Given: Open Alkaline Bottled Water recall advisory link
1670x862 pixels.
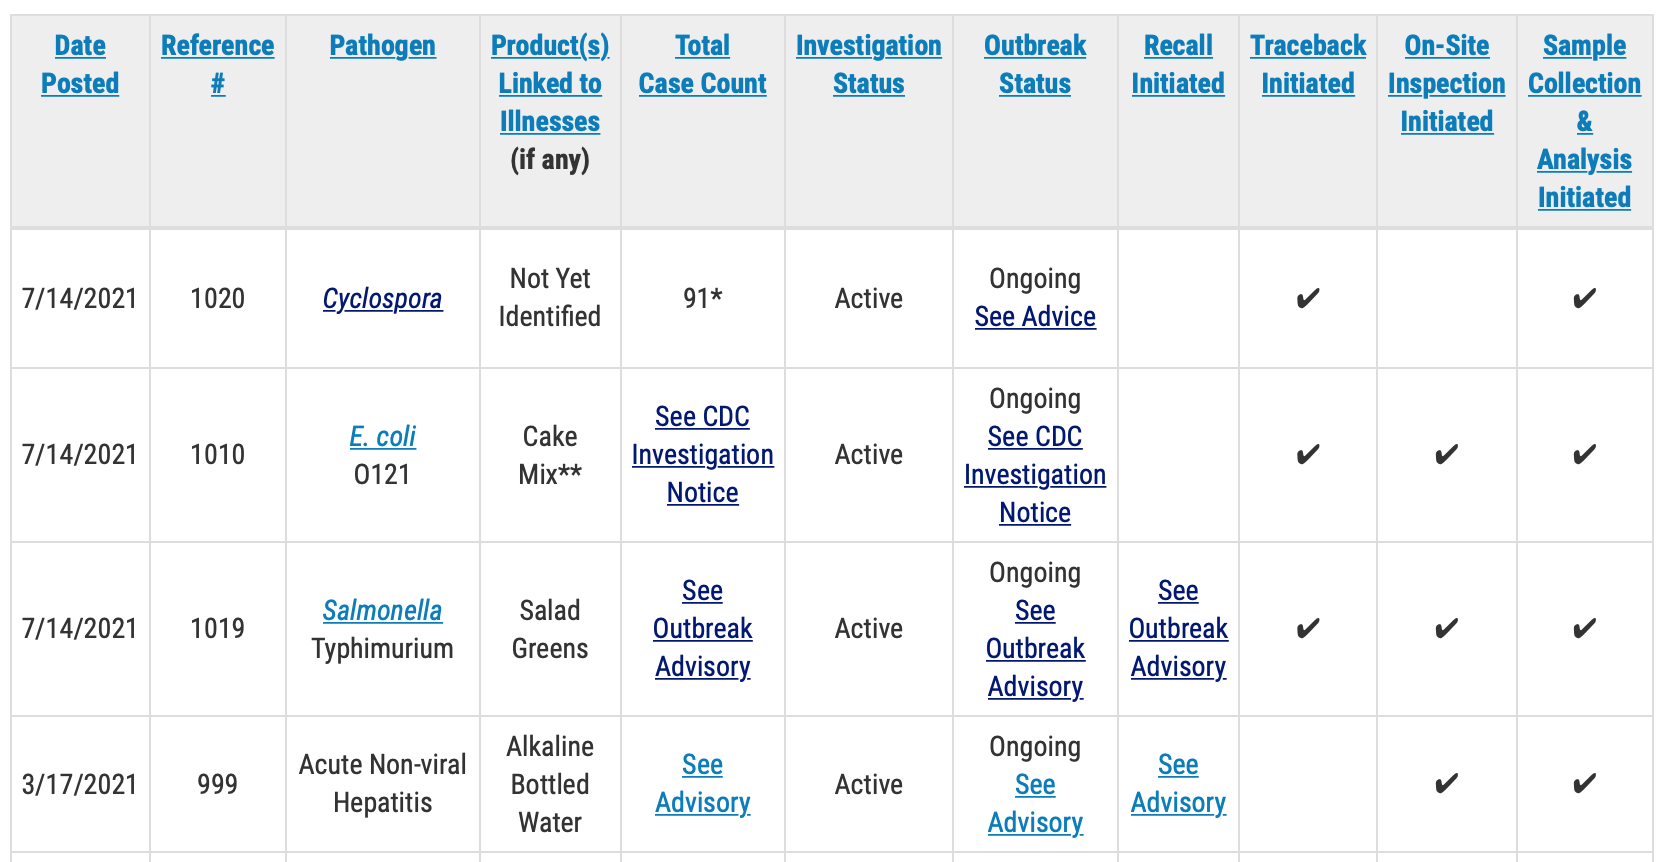Looking at the screenshot, I should coord(1178,784).
